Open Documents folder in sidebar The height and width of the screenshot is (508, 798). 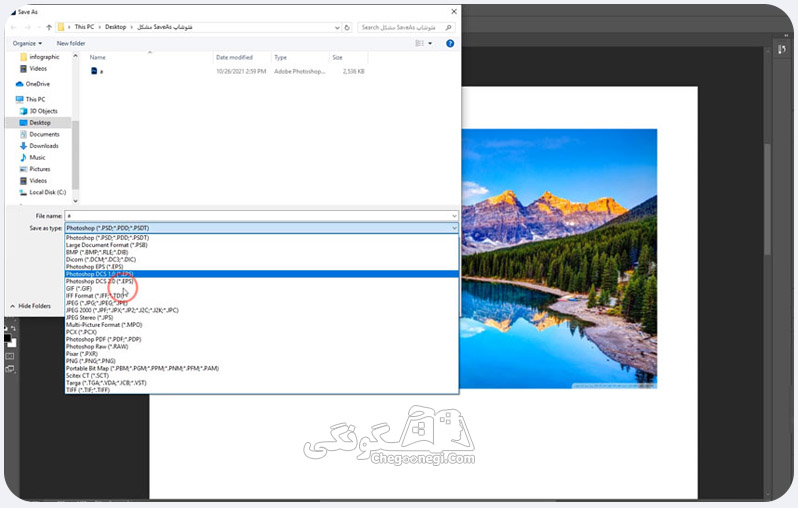[40, 134]
